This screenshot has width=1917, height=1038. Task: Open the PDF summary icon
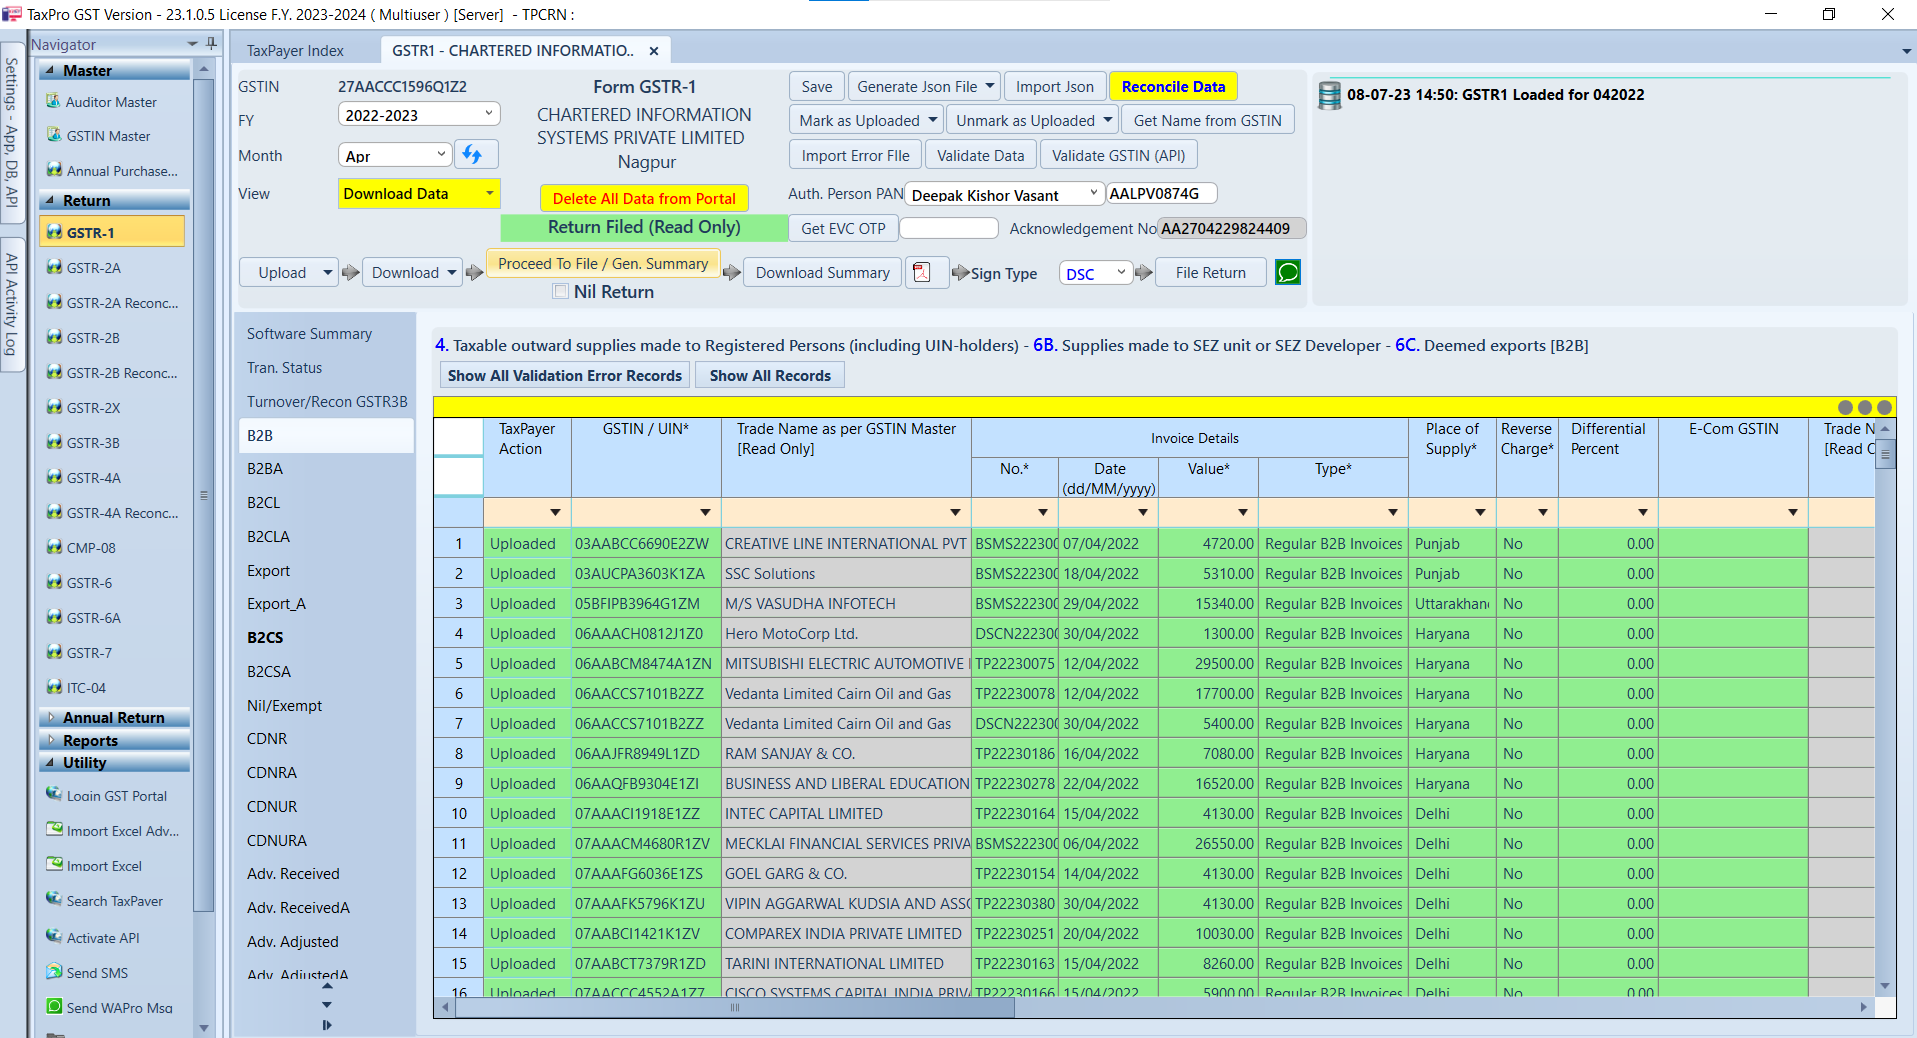click(925, 272)
